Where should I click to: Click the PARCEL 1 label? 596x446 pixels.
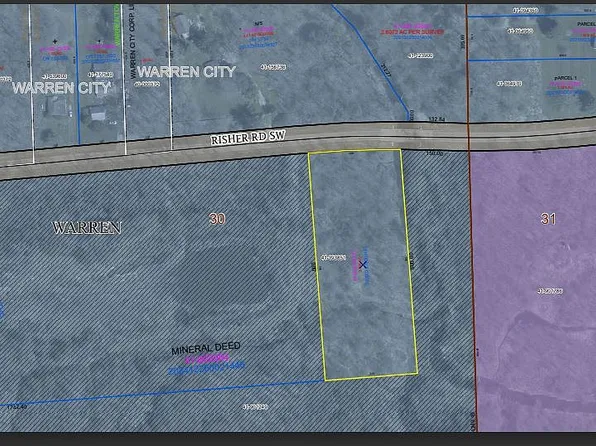[x=566, y=78]
